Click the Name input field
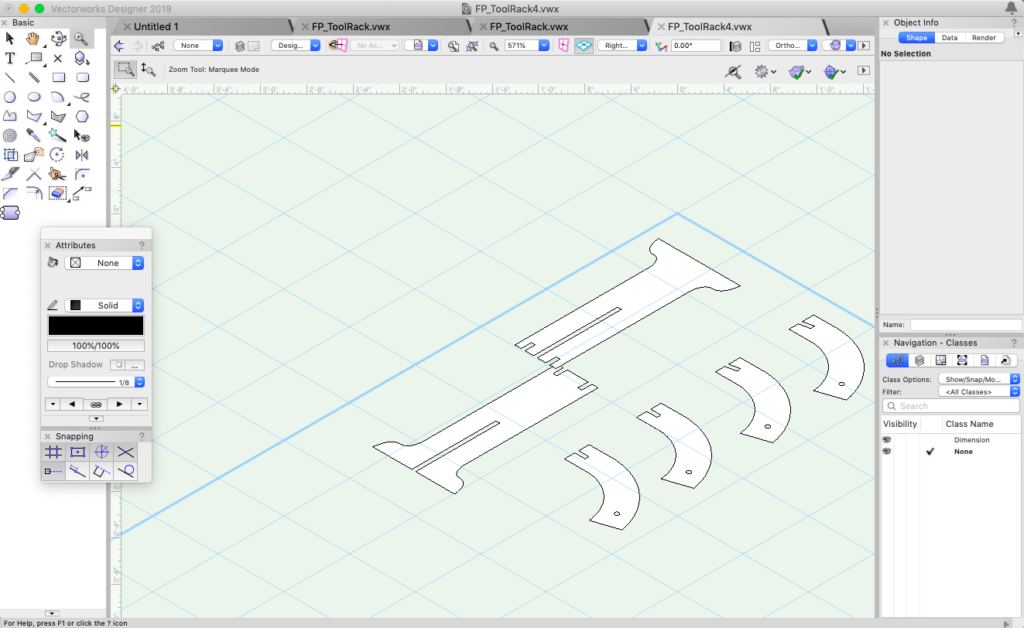The width and height of the screenshot is (1024, 628). (x=965, y=324)
